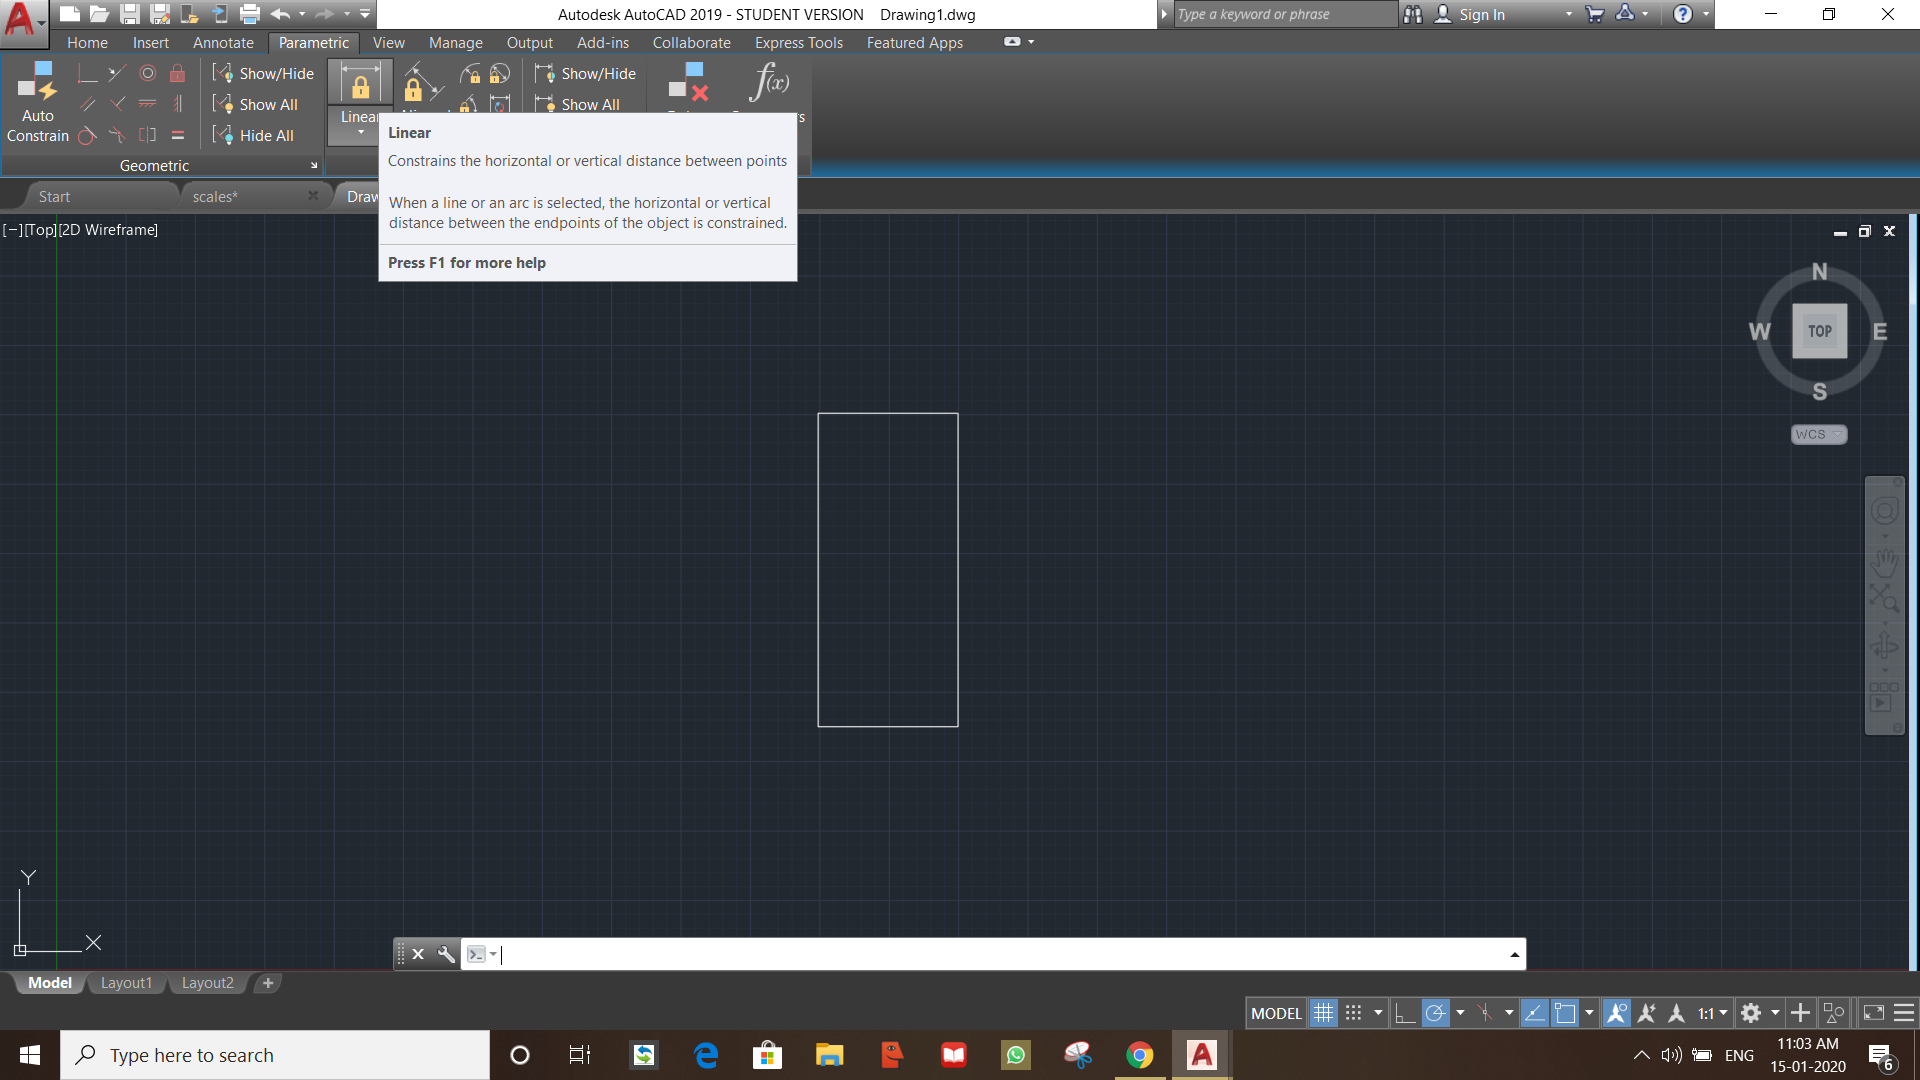
Task: Select the Equal constraint icon
Action: 177,135
